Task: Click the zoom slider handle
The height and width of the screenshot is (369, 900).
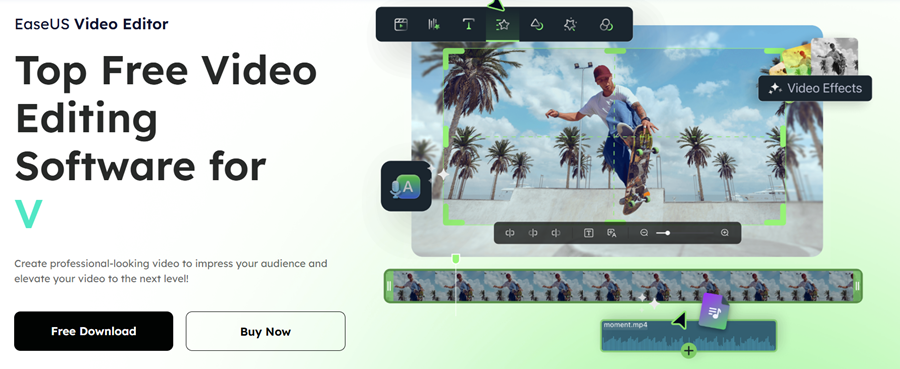Action: 667,233
